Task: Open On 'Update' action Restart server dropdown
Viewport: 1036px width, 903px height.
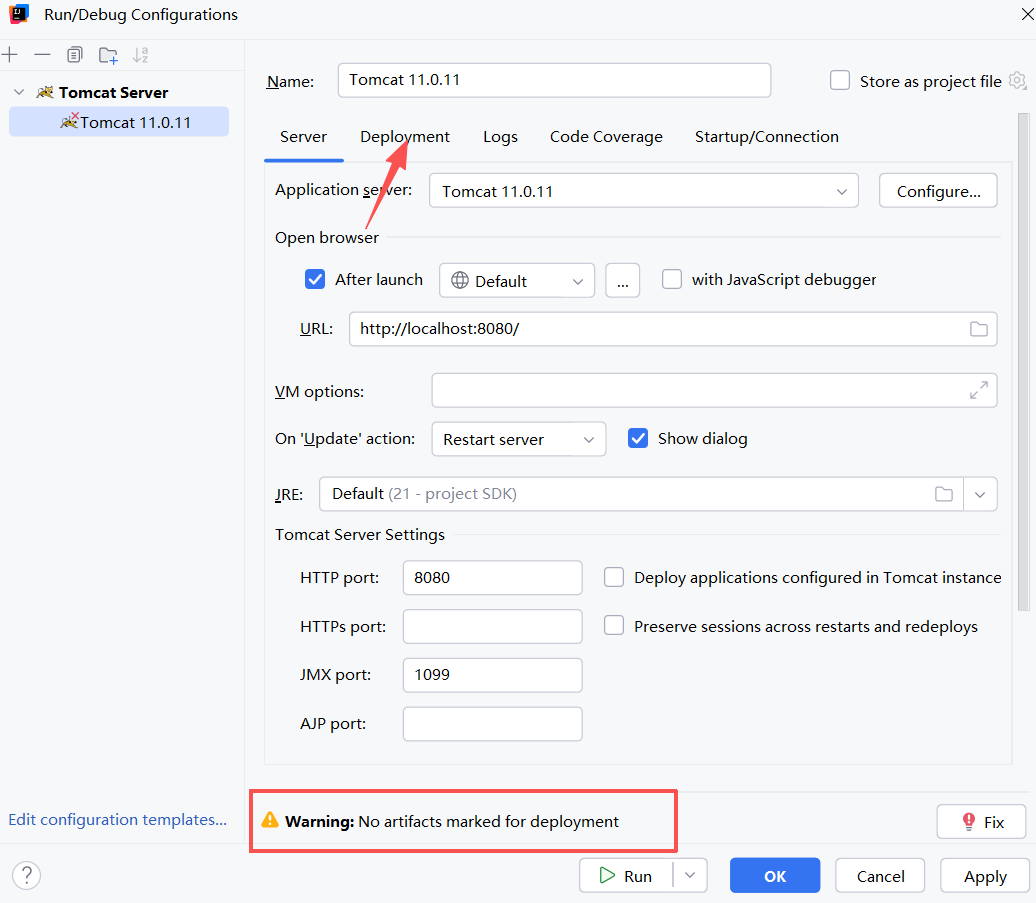Action: pyautogui.click(x=519, y=439)
